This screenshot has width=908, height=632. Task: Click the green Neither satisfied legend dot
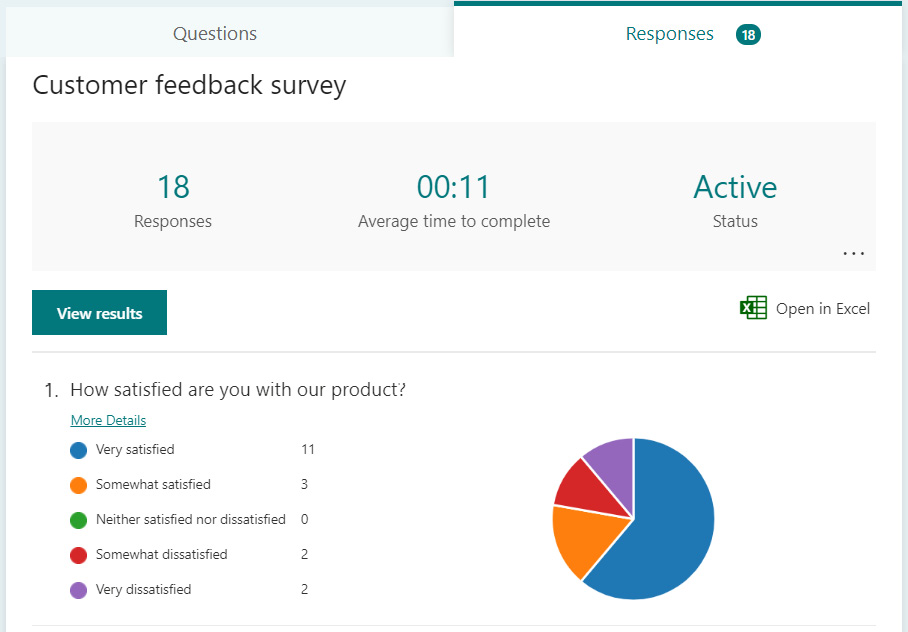pos(78,520)
